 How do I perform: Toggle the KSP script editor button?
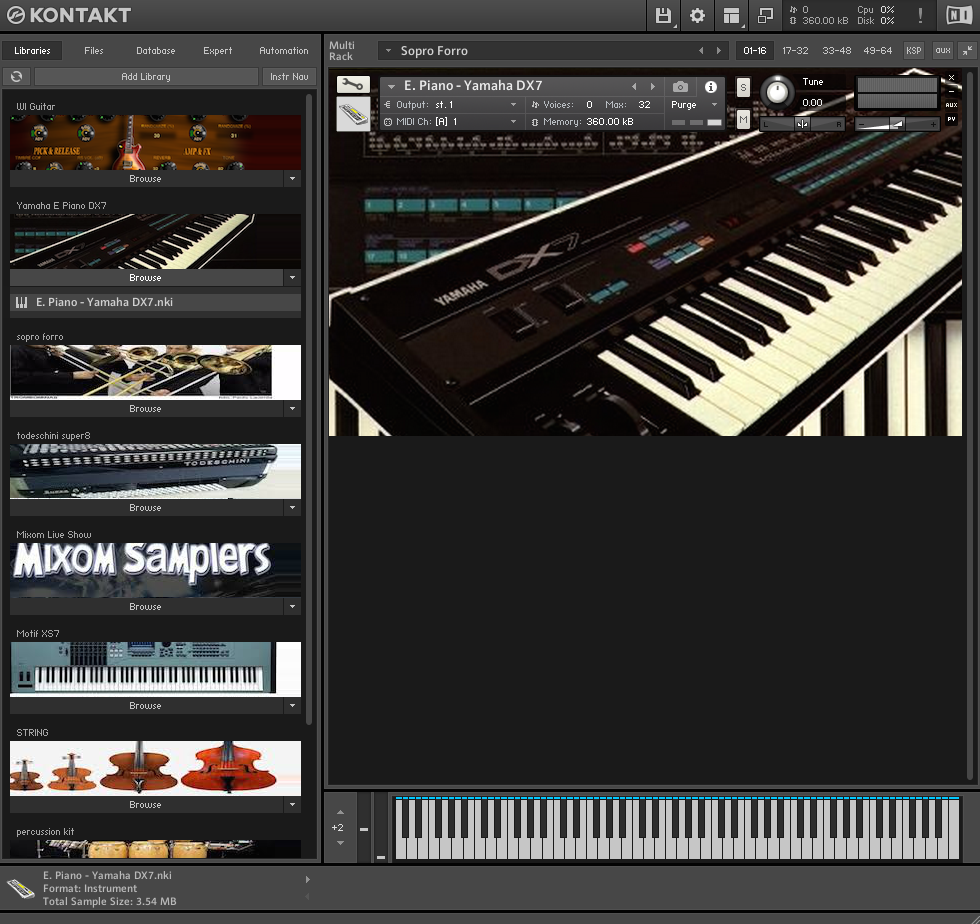914,51
